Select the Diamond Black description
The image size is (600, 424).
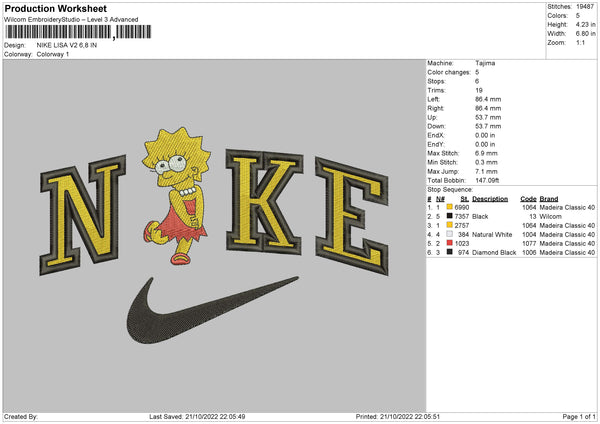click(x=494, y=253)
